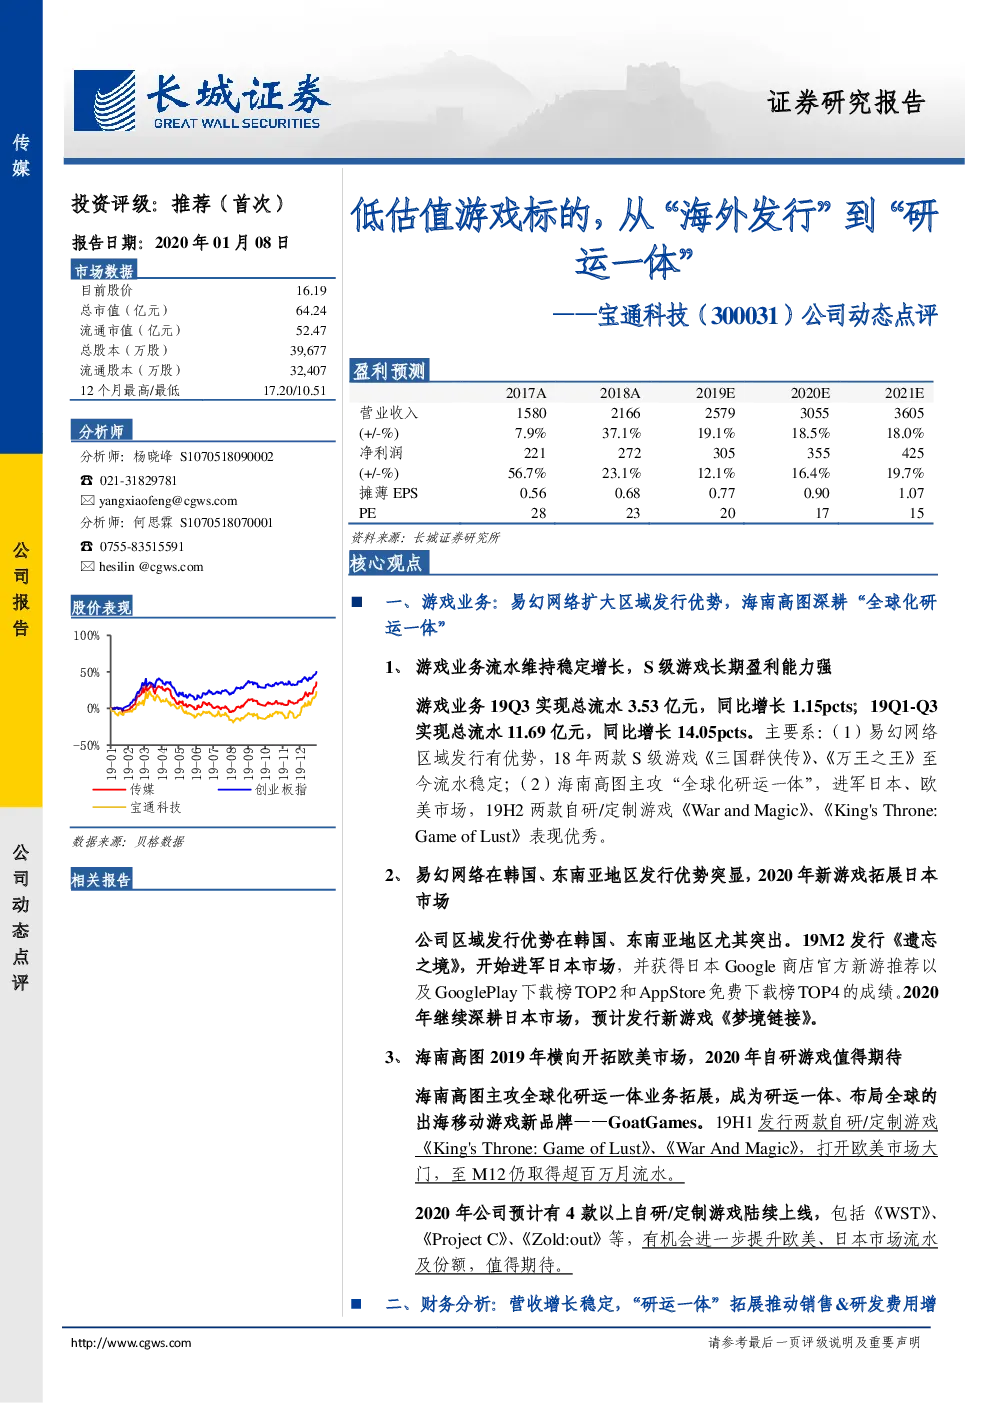Image resolution: width=992 pixels, height=1403 pixels.
Task: Select the current share price value 16.19
Action: pos(311,291)
